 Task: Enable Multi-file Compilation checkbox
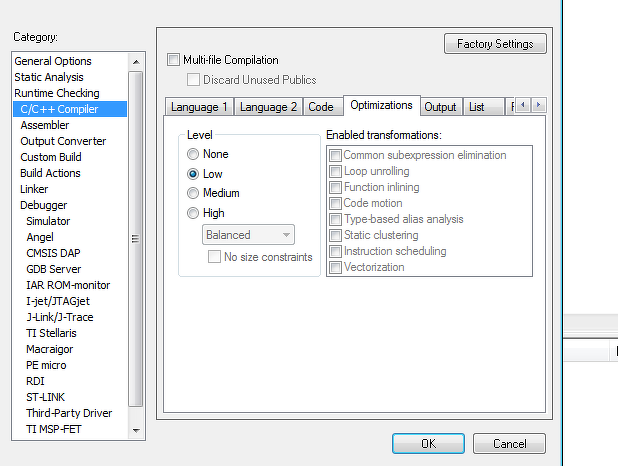(174, 60)
